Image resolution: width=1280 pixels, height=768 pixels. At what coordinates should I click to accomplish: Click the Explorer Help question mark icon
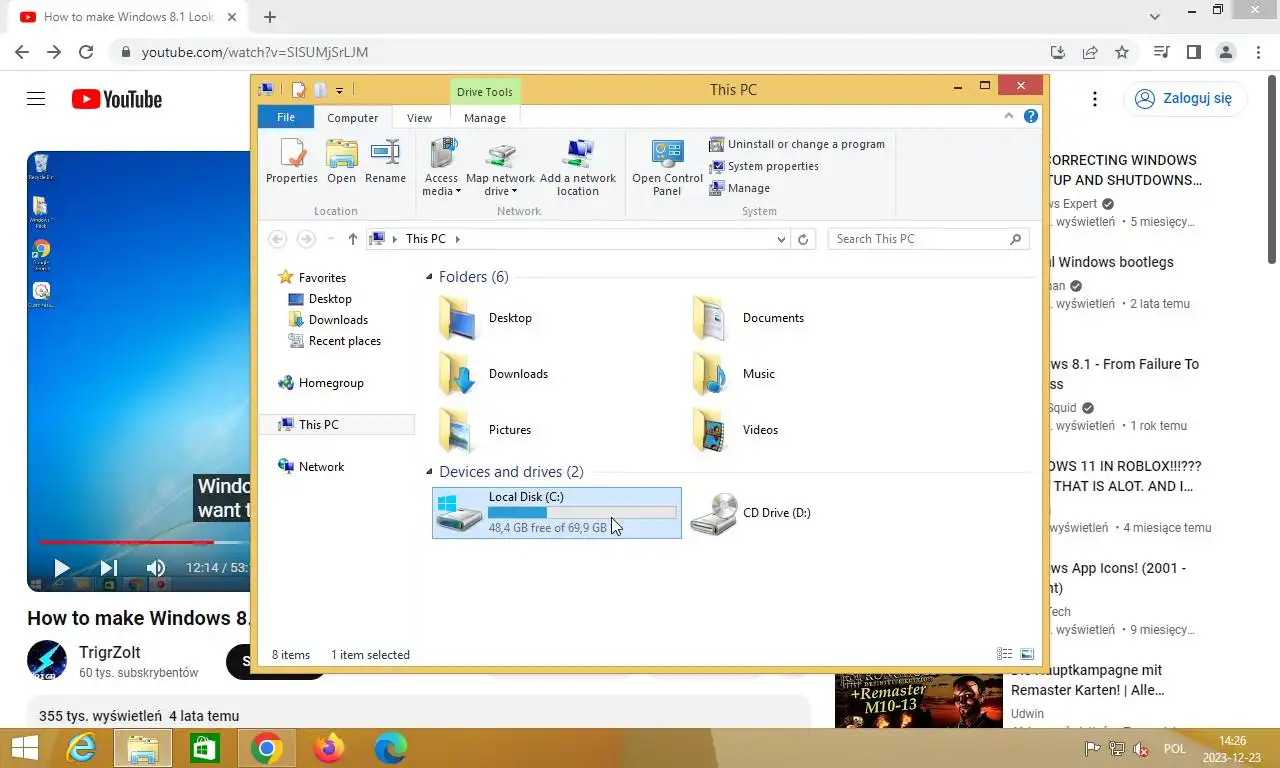(1031, 116)
